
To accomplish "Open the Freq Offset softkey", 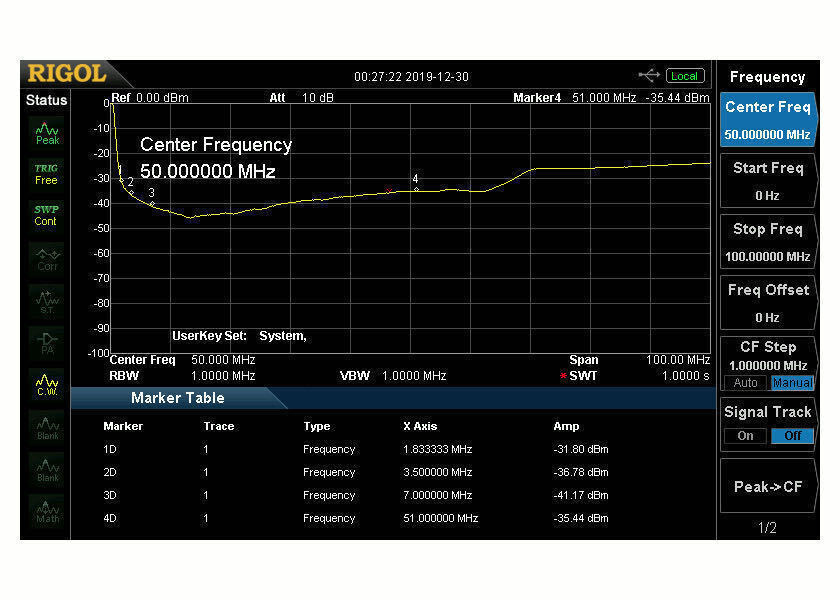I will [x=768, y=303].
